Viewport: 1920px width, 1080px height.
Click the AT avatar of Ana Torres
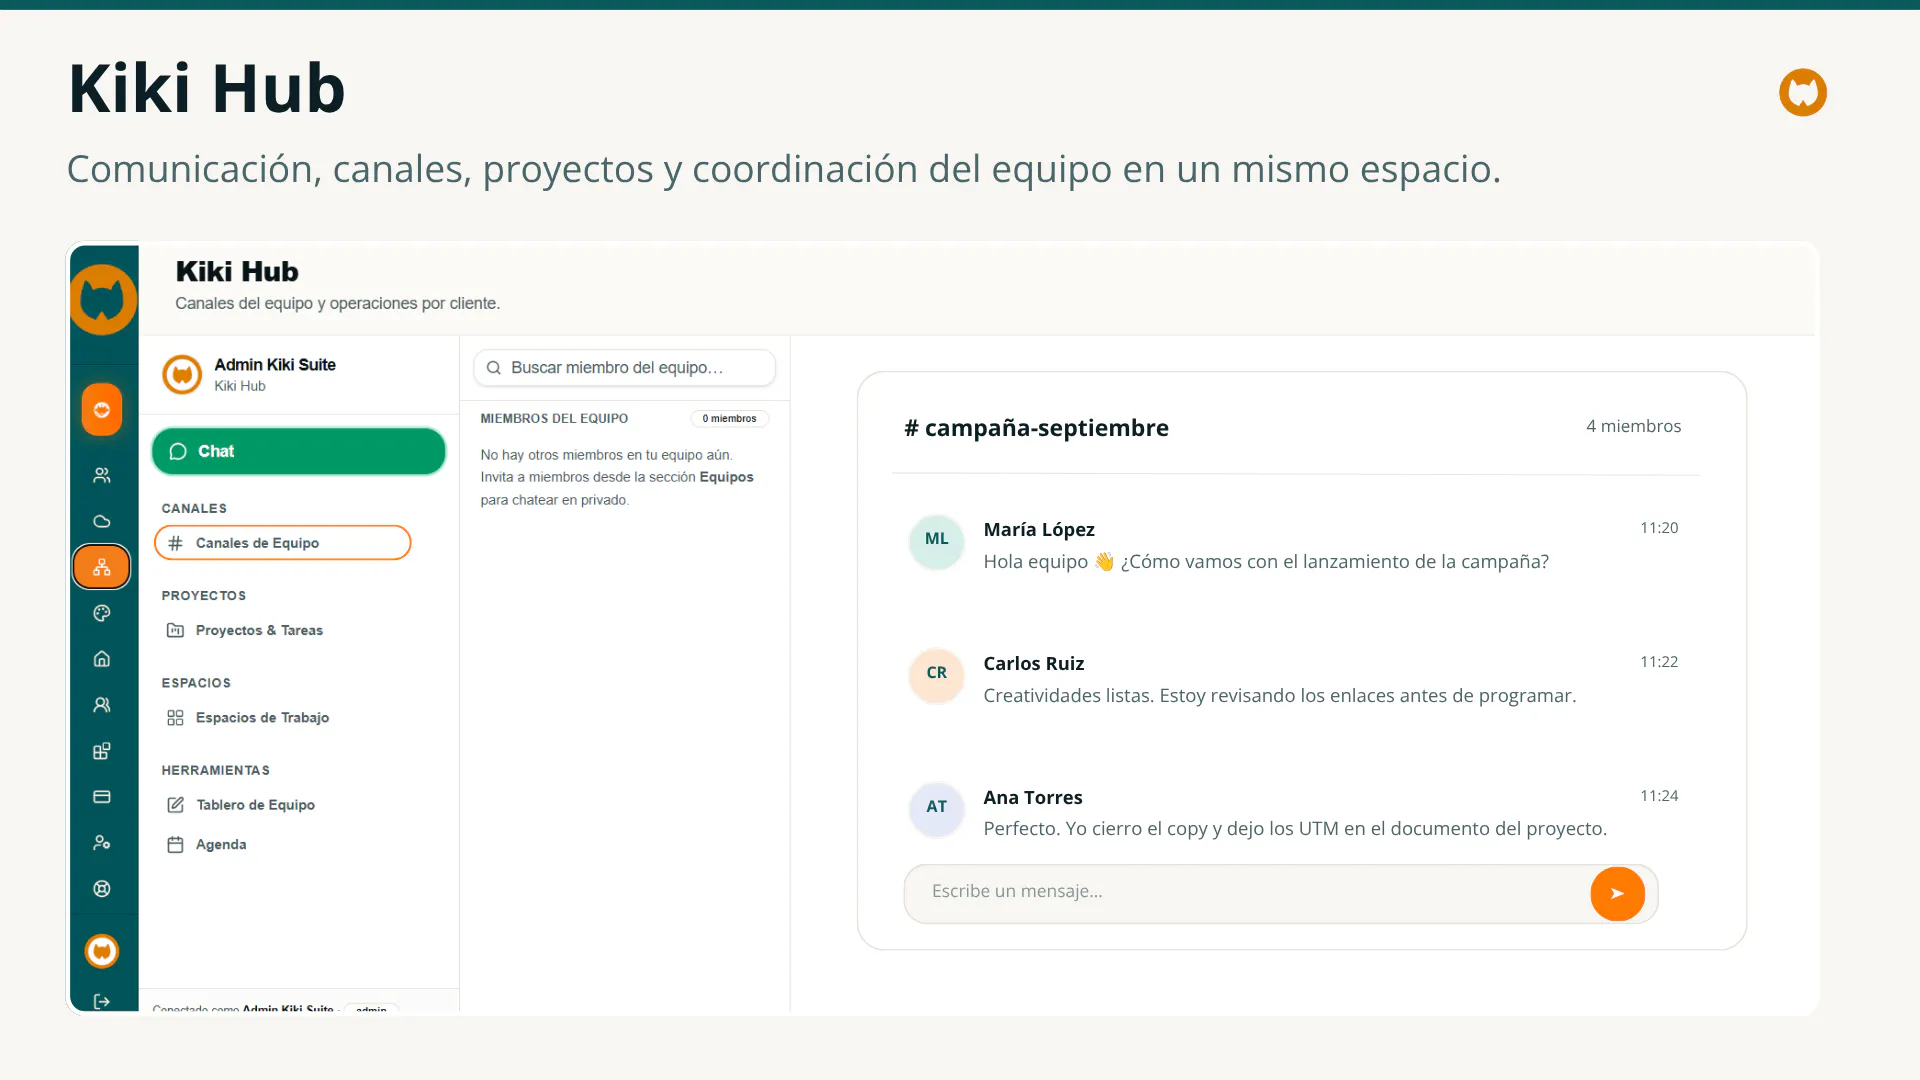pyautogui.click(x=936, y=808)
